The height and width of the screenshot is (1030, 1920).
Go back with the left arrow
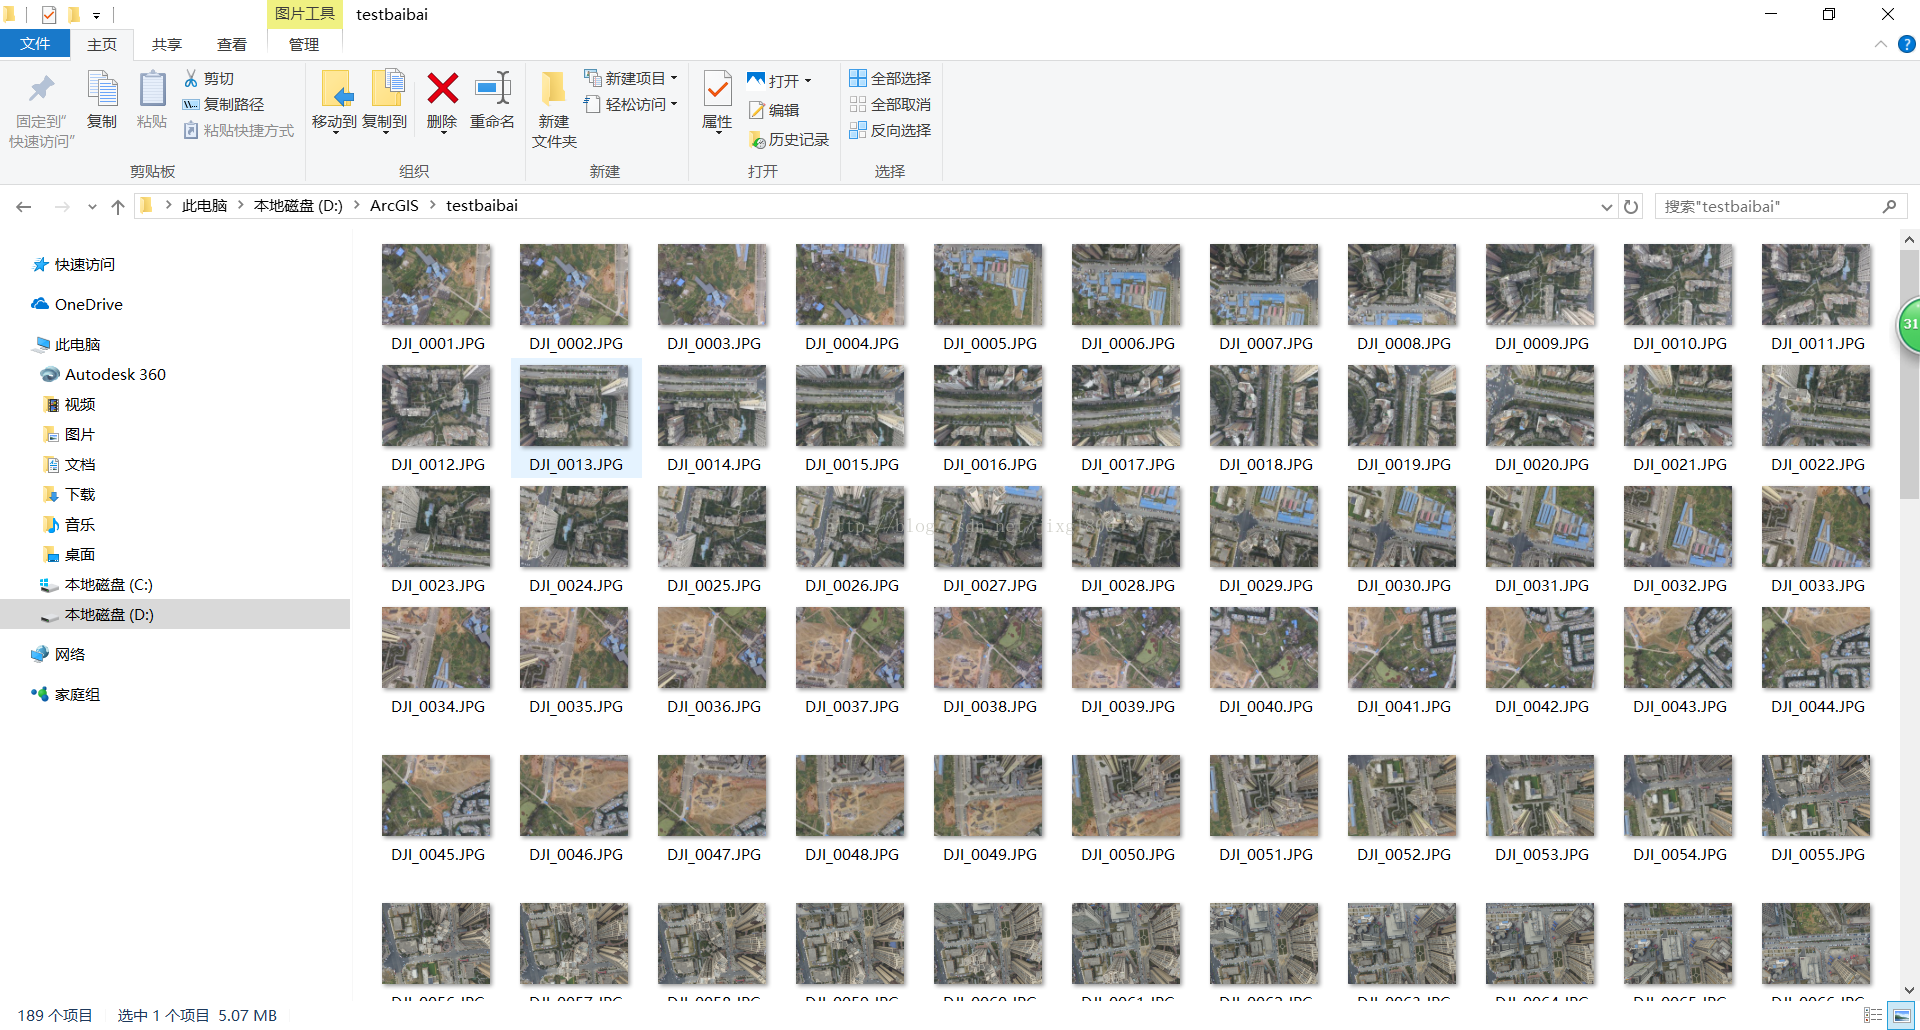pyautogui.click(x=24, y=207)
